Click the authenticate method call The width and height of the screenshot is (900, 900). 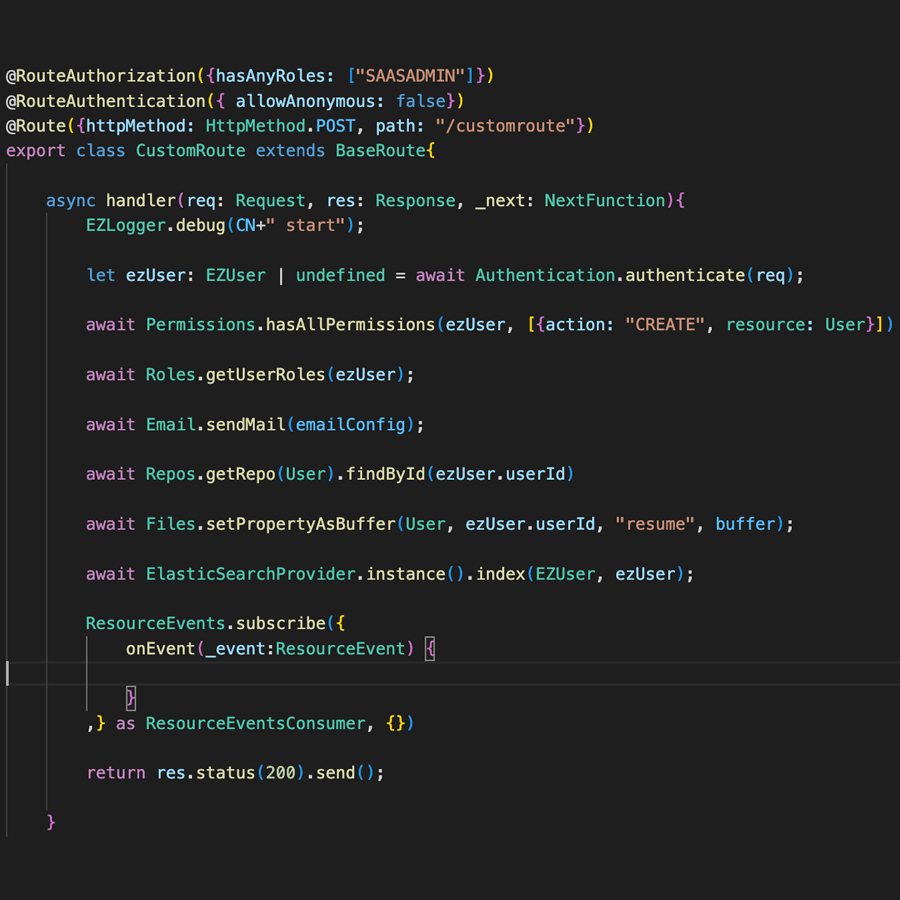point(685,275)
